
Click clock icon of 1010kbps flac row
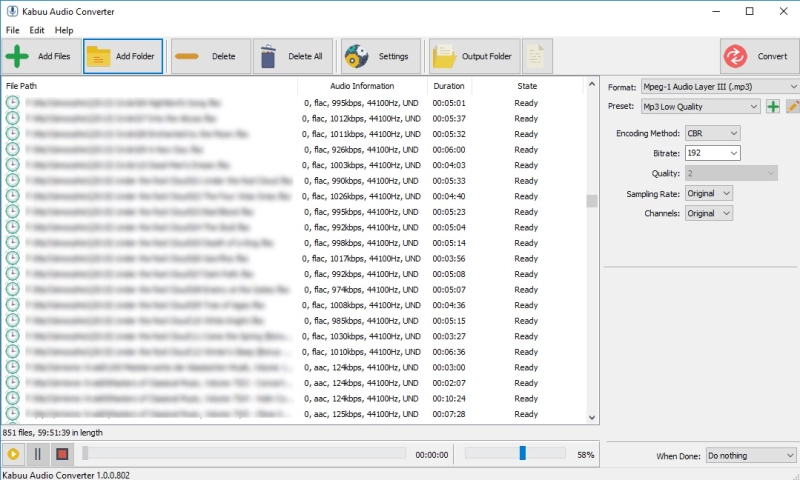coord(12,351)
